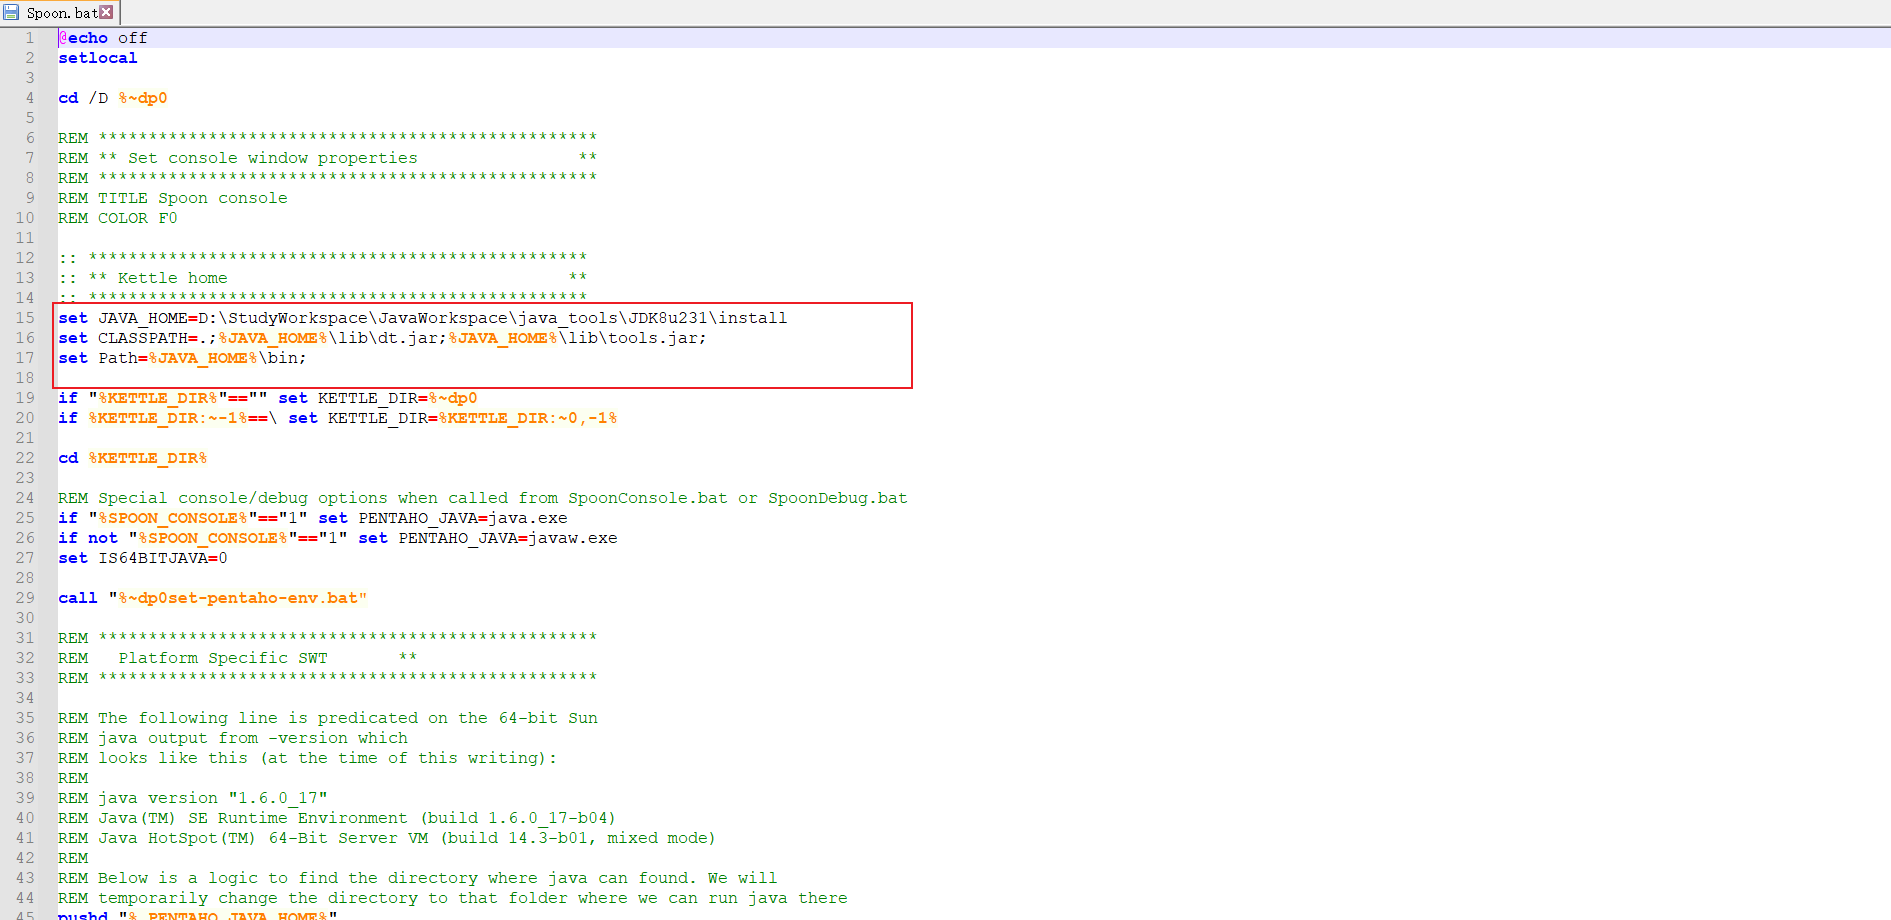Click 'REM java output from -version which' line
The height and width of the screenshot is (920, 1891).
(x=233, y=738)
